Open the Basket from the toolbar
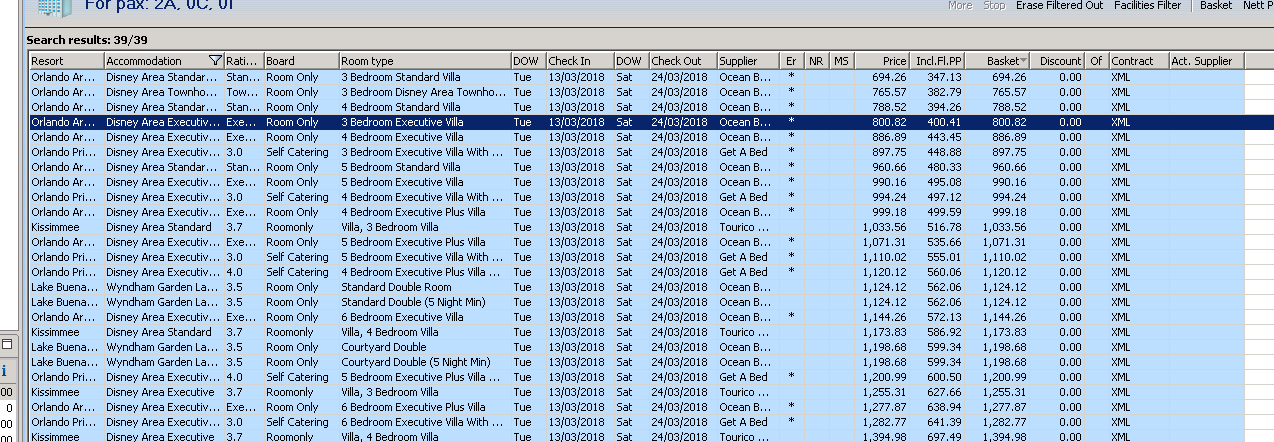This screenshot has height=442, width=1274. click(x=1216, y=6)
